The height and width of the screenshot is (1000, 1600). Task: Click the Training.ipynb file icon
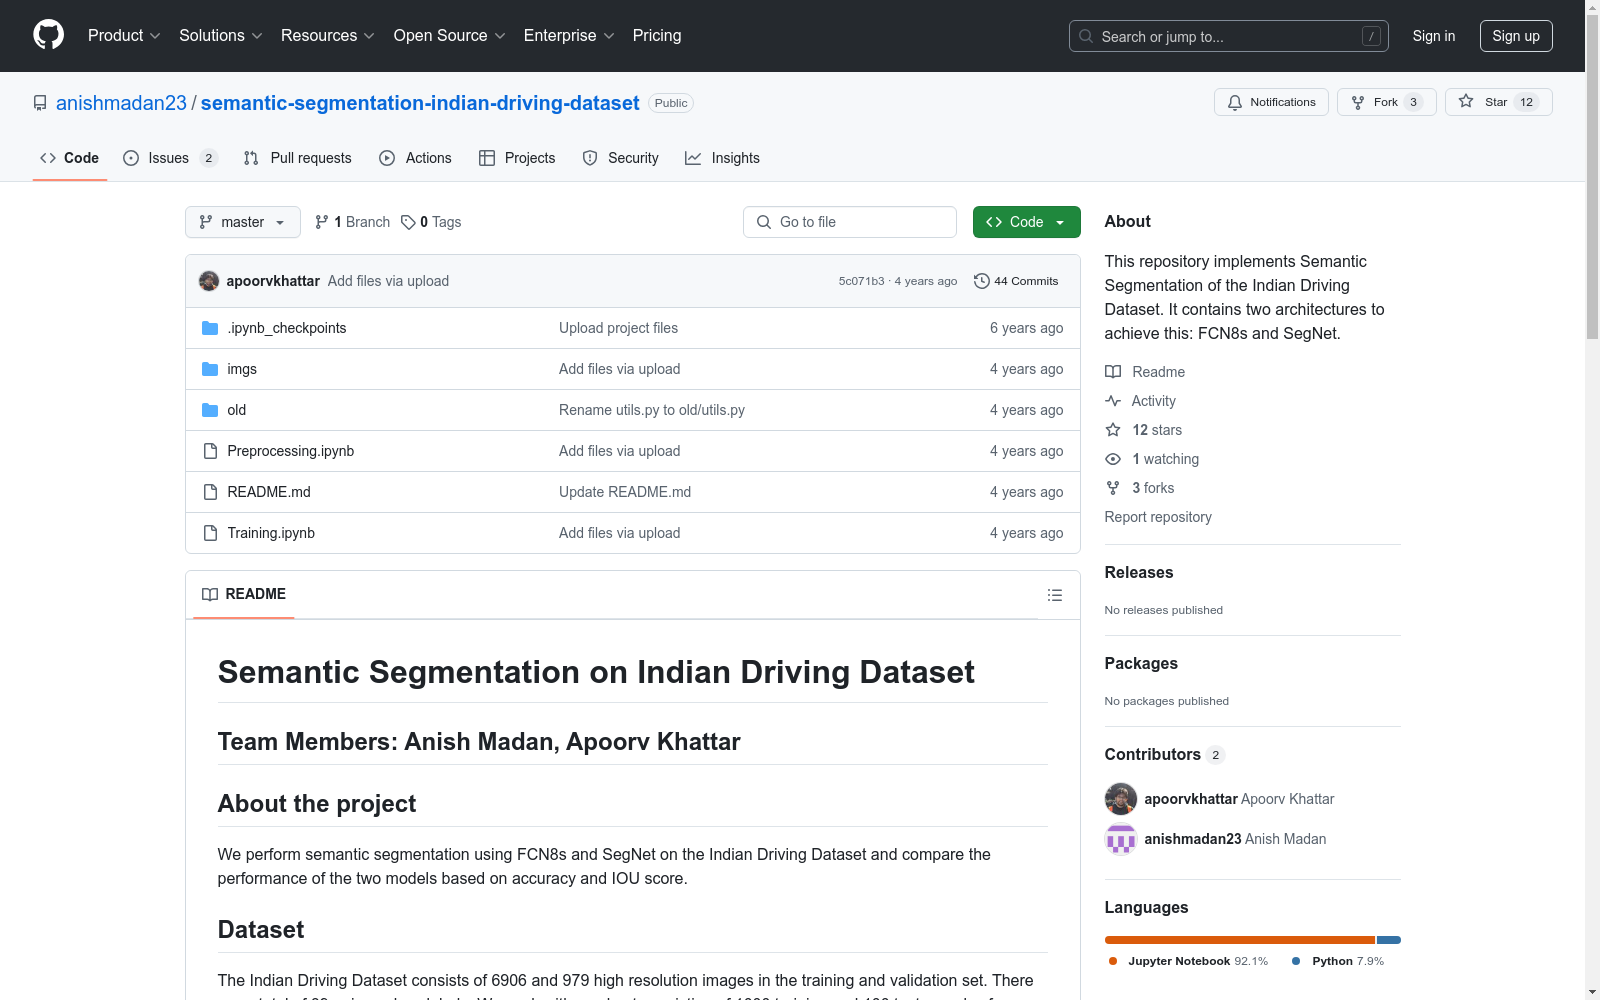[x=210, y=533]
